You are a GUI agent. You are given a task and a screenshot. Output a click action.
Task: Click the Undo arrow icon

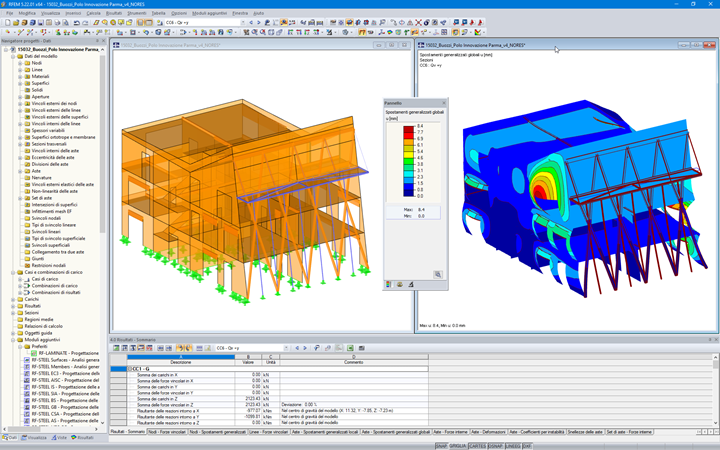pyautogui.click(x=76, y=22)
